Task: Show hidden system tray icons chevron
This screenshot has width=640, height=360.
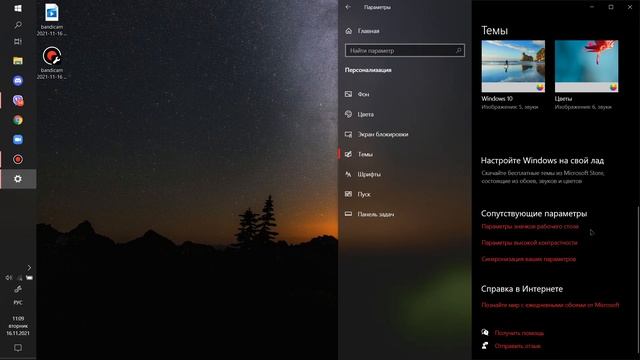Action: tap(29, 268)
